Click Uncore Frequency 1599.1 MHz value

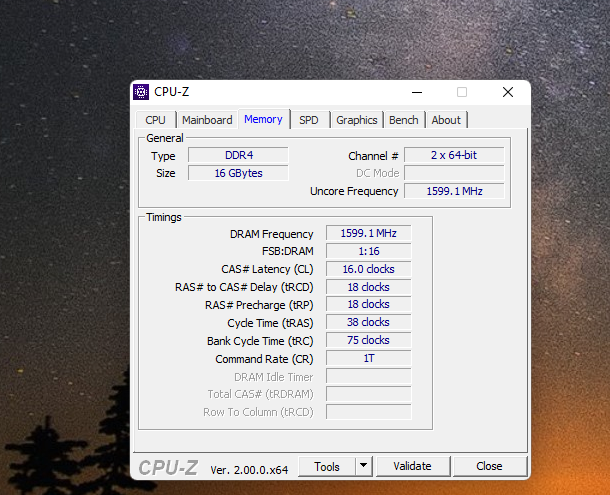[x=454, y=191]
